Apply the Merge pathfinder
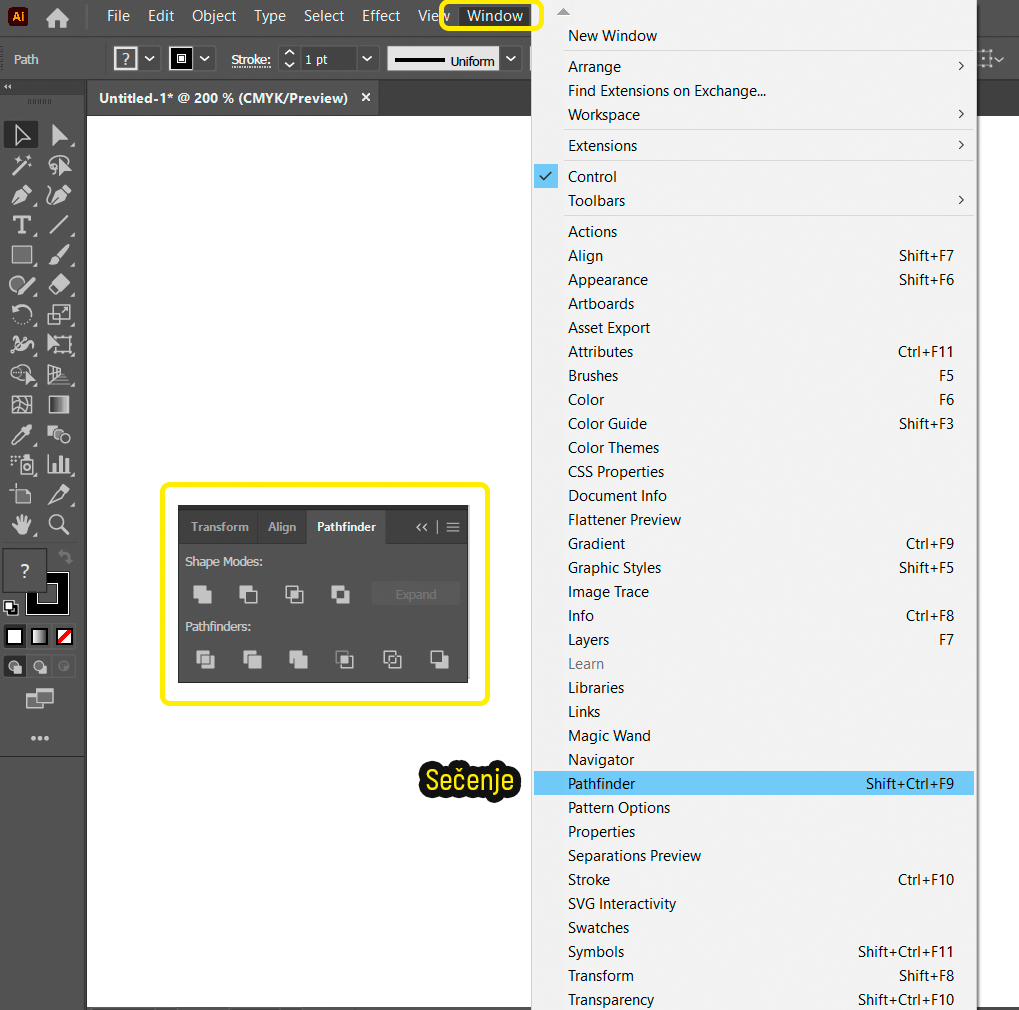 298,660
